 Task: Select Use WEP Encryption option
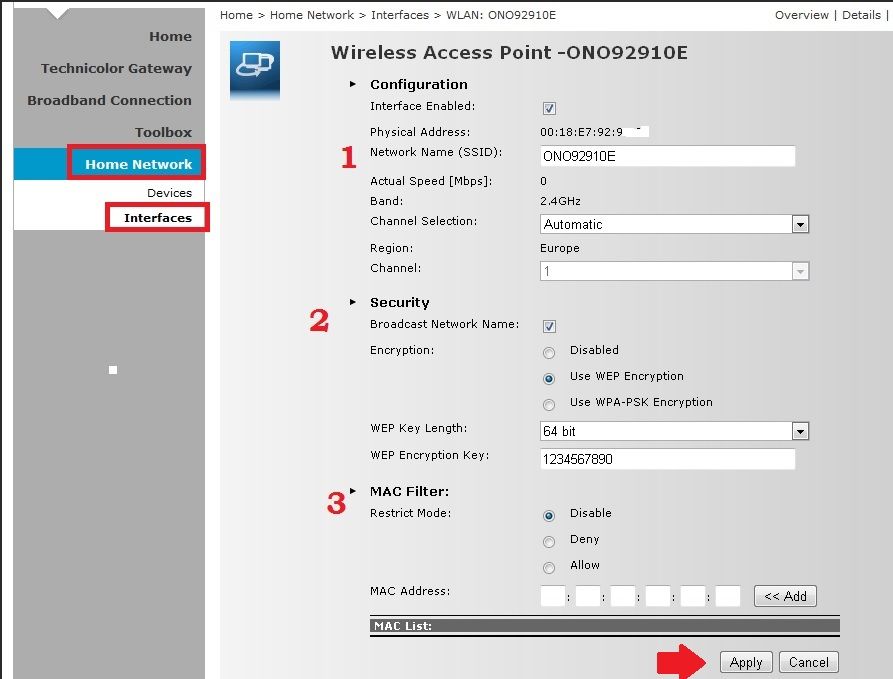(x=549, y=379)
